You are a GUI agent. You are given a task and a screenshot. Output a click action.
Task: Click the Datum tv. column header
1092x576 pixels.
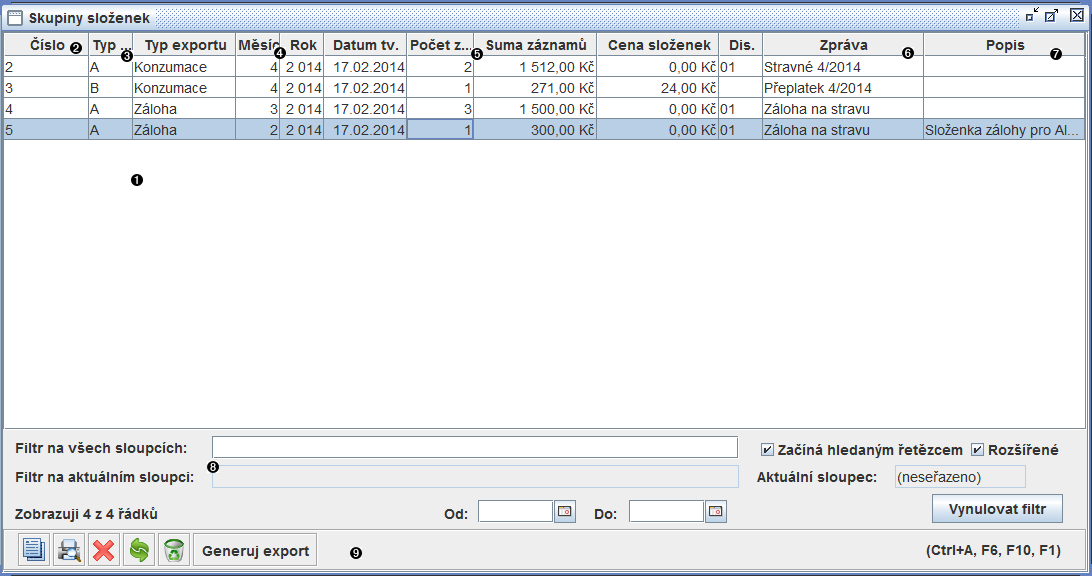(365, 45)
